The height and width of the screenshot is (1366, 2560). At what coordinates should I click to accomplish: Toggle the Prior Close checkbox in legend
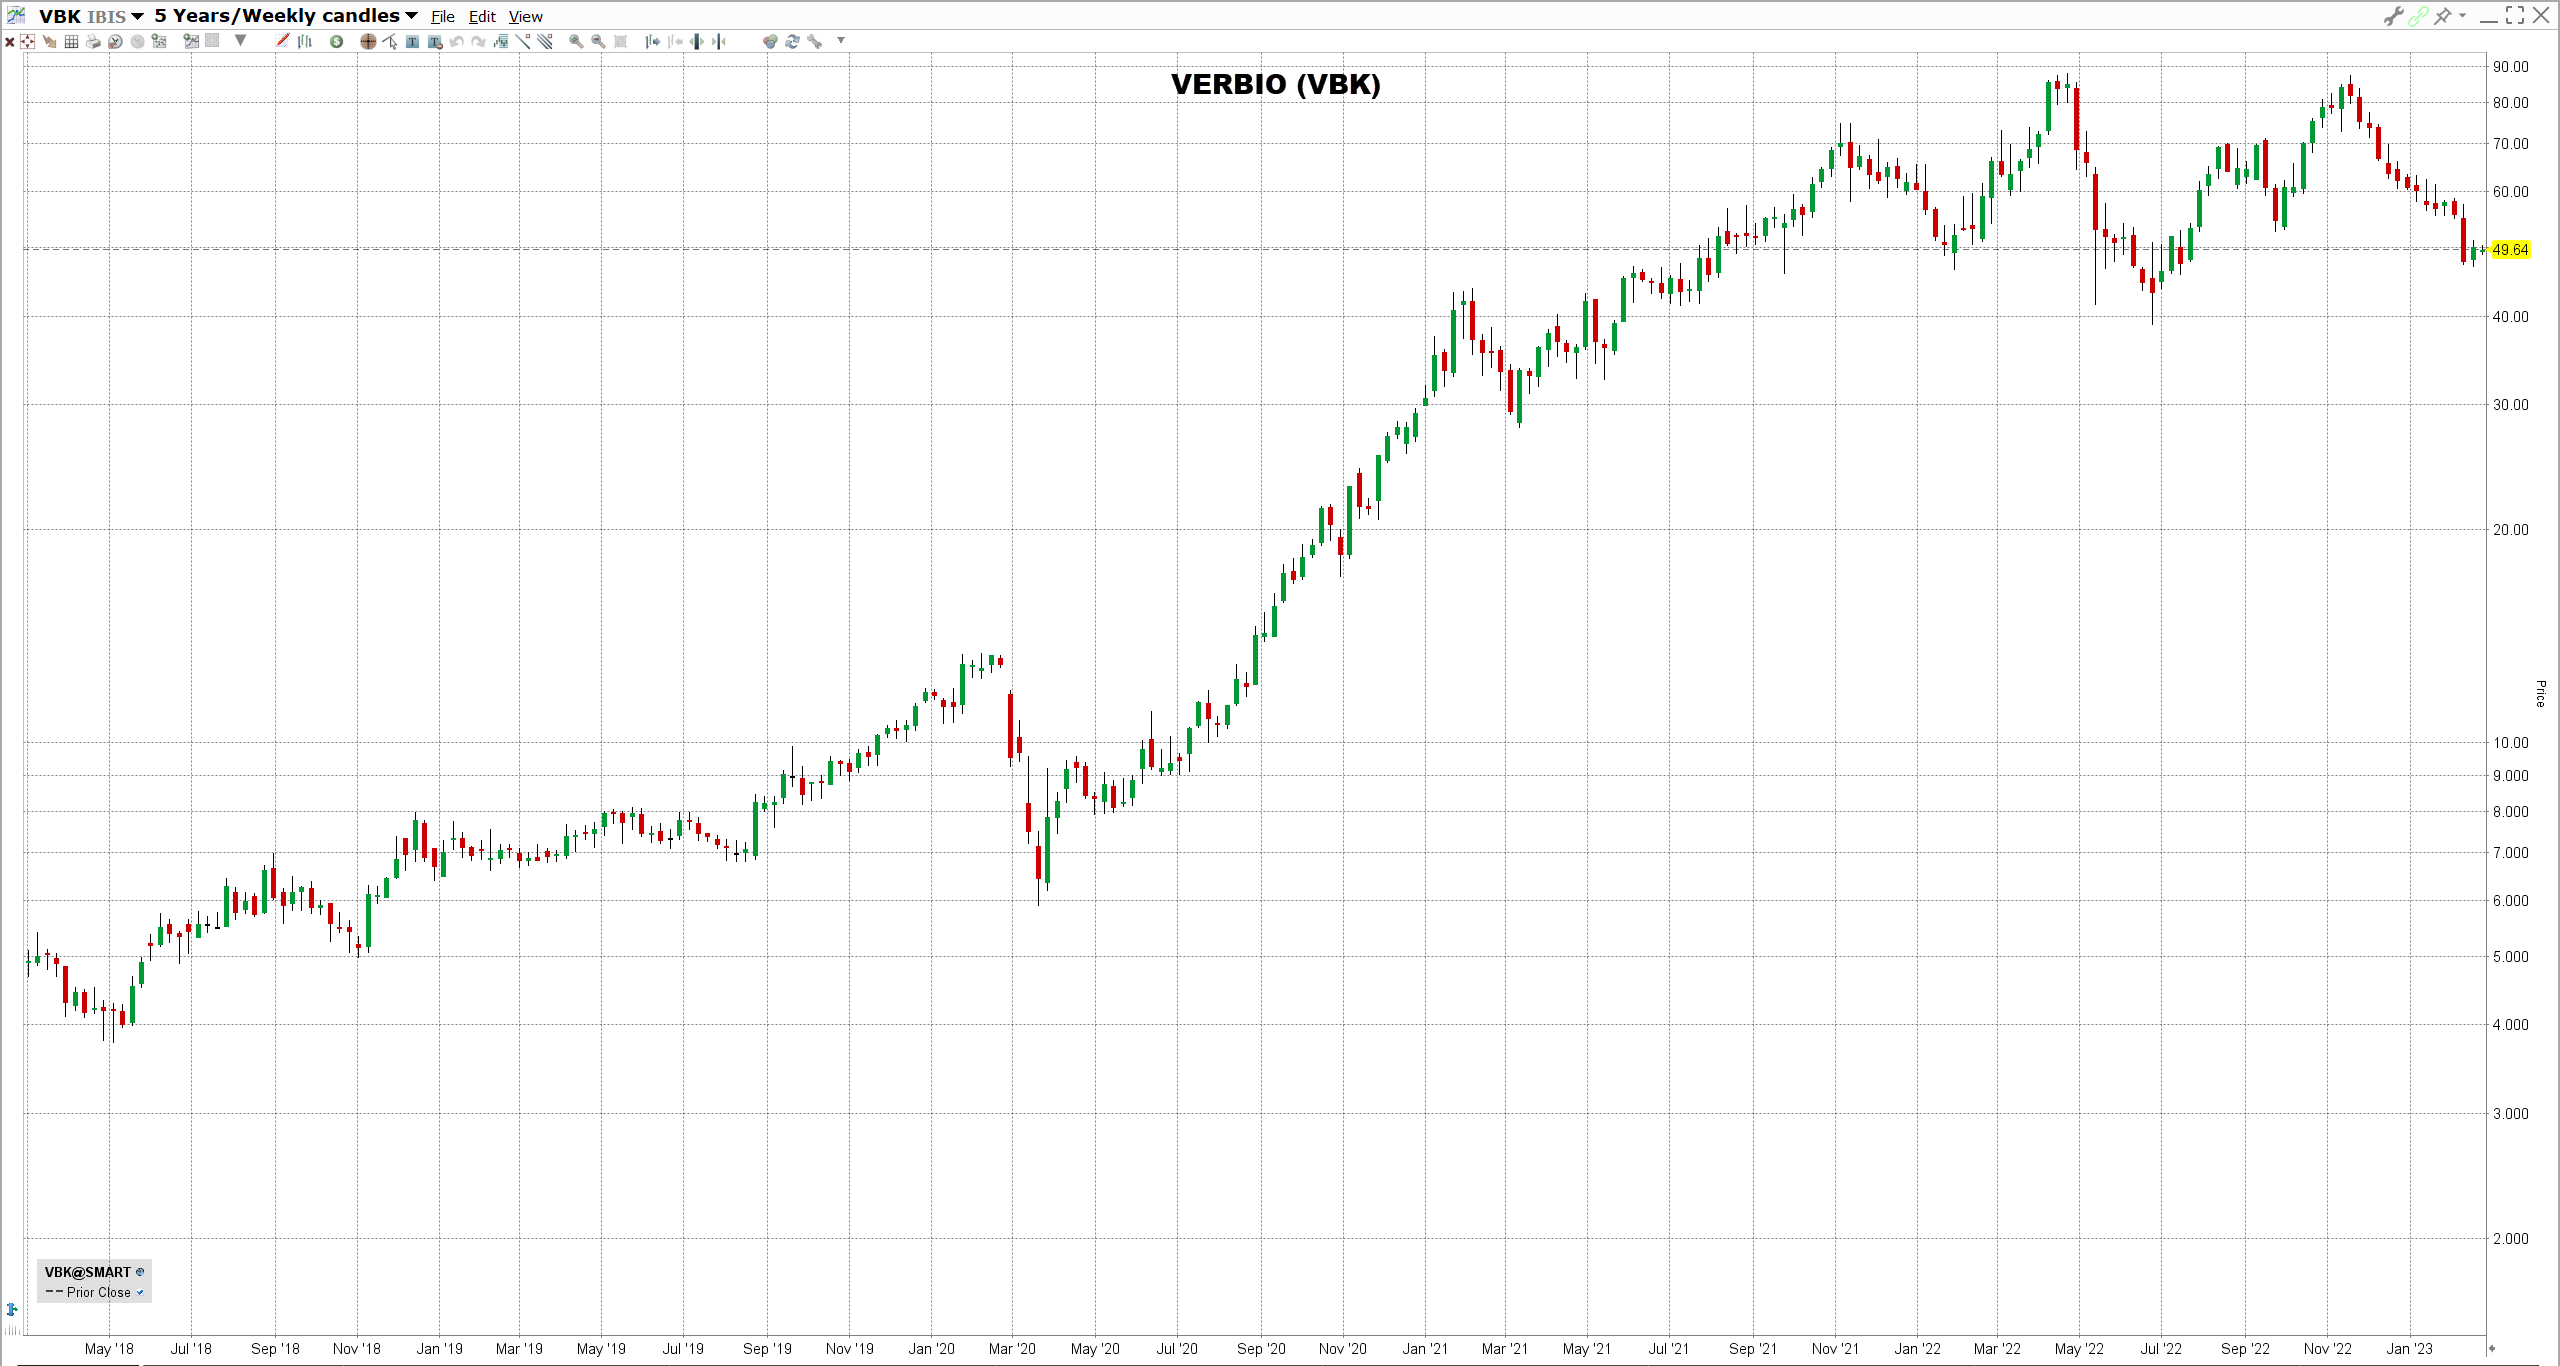click(140, 1292)
